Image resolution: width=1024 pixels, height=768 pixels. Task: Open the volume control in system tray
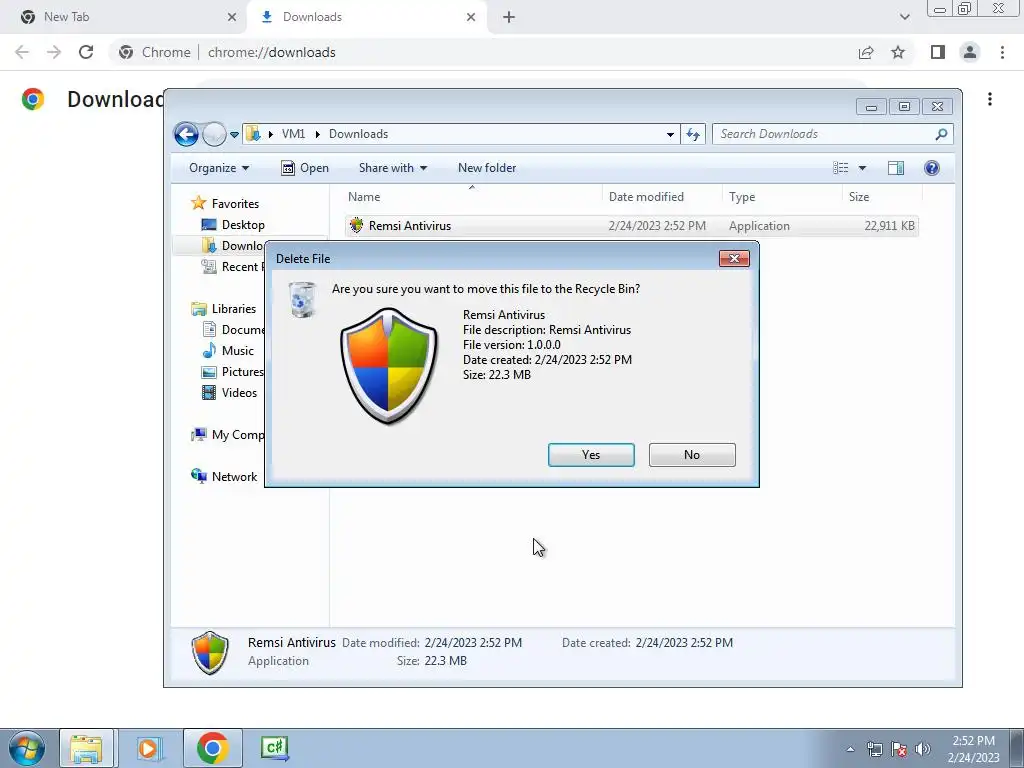click(923, 749)
